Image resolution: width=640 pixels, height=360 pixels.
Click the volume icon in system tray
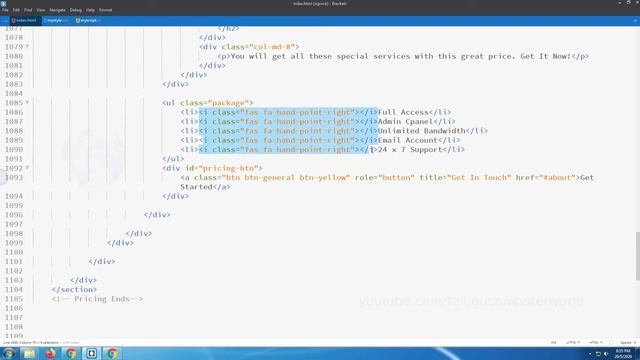click(x=606, y=354)
